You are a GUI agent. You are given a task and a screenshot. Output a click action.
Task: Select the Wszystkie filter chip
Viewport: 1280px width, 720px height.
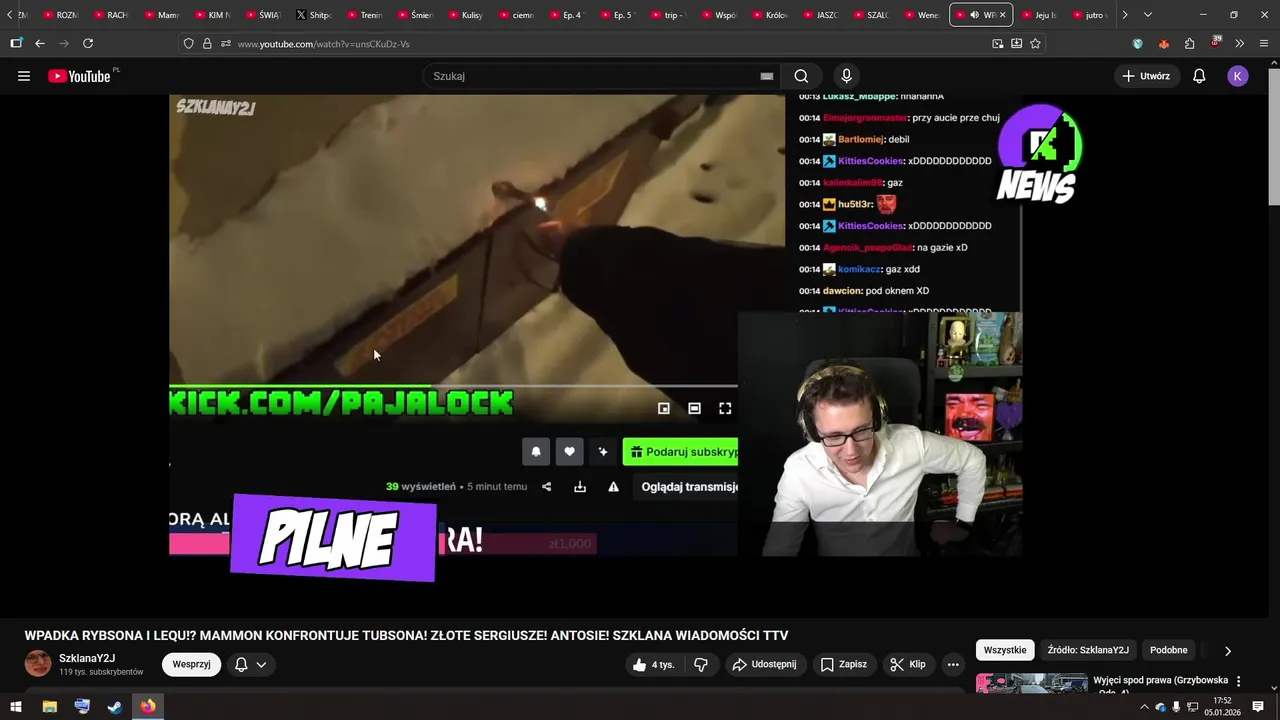coord(1005,650)
